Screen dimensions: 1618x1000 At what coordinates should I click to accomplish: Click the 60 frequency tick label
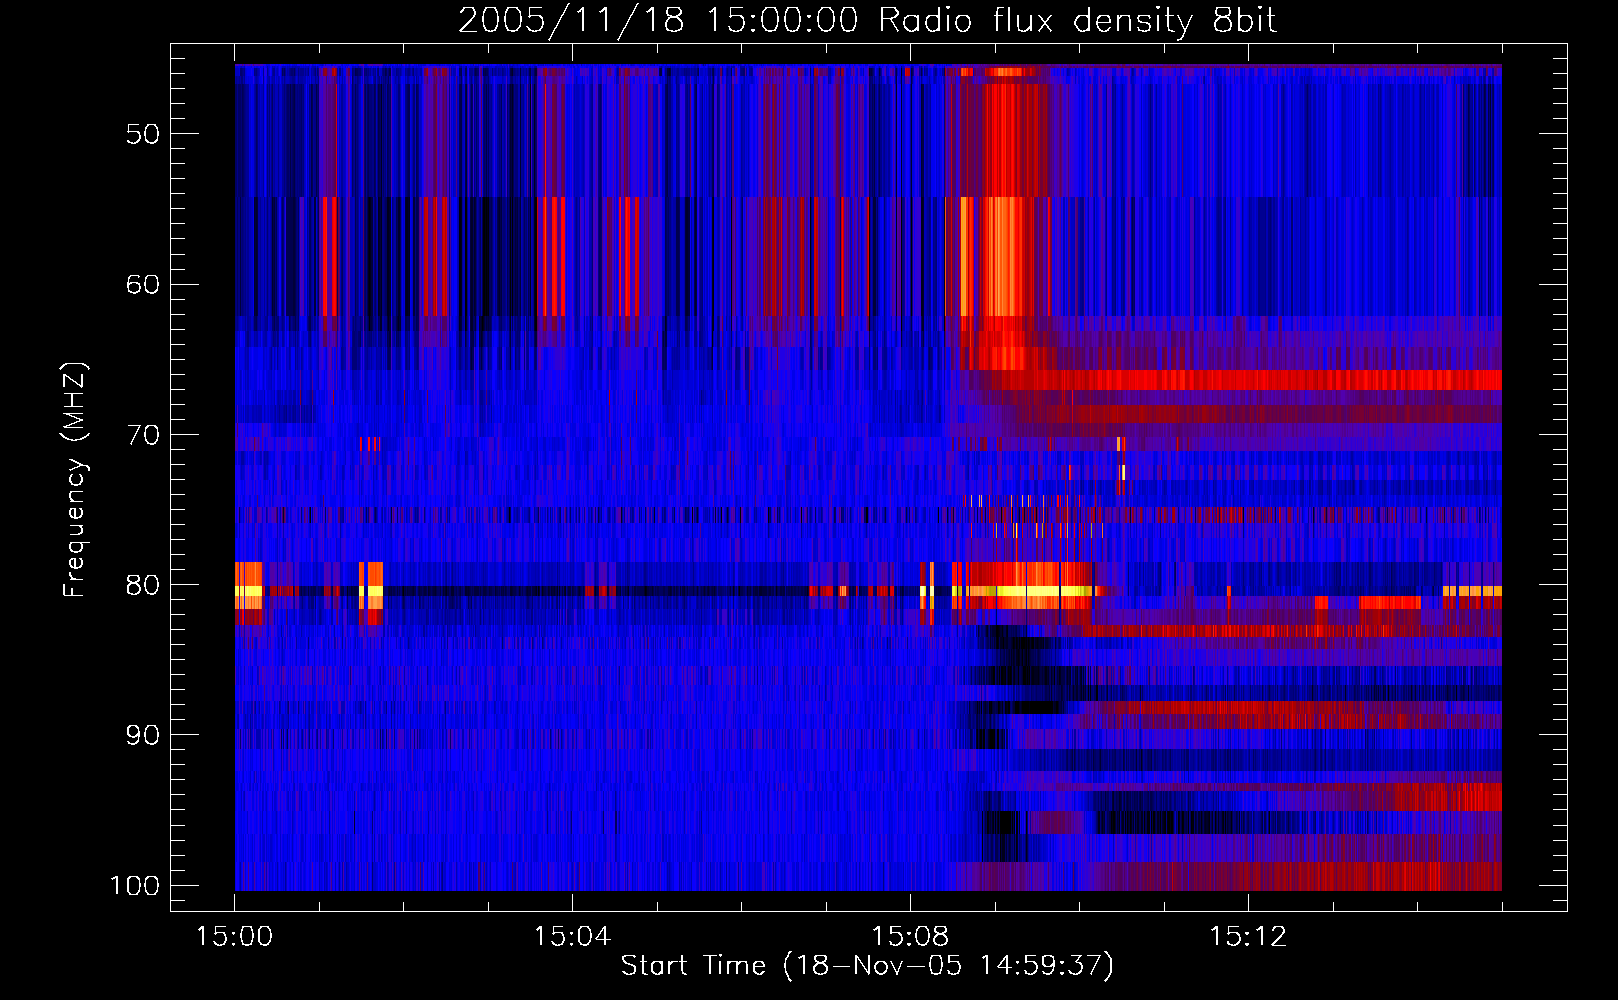pyautogui.click(x=143, y=284)
